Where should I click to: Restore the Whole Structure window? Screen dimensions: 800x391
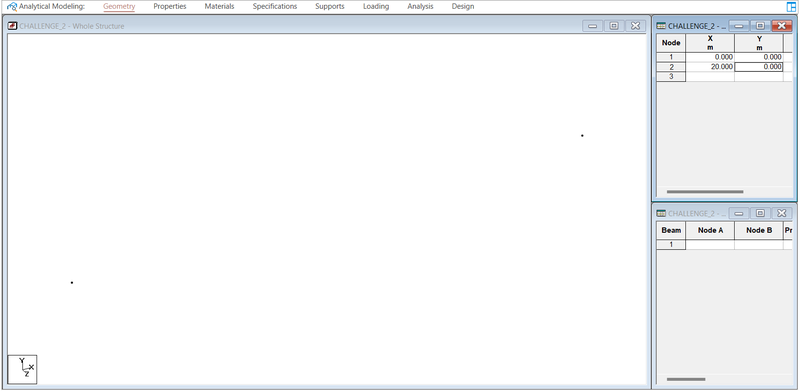pyautogui.click(x=614, y=26)
